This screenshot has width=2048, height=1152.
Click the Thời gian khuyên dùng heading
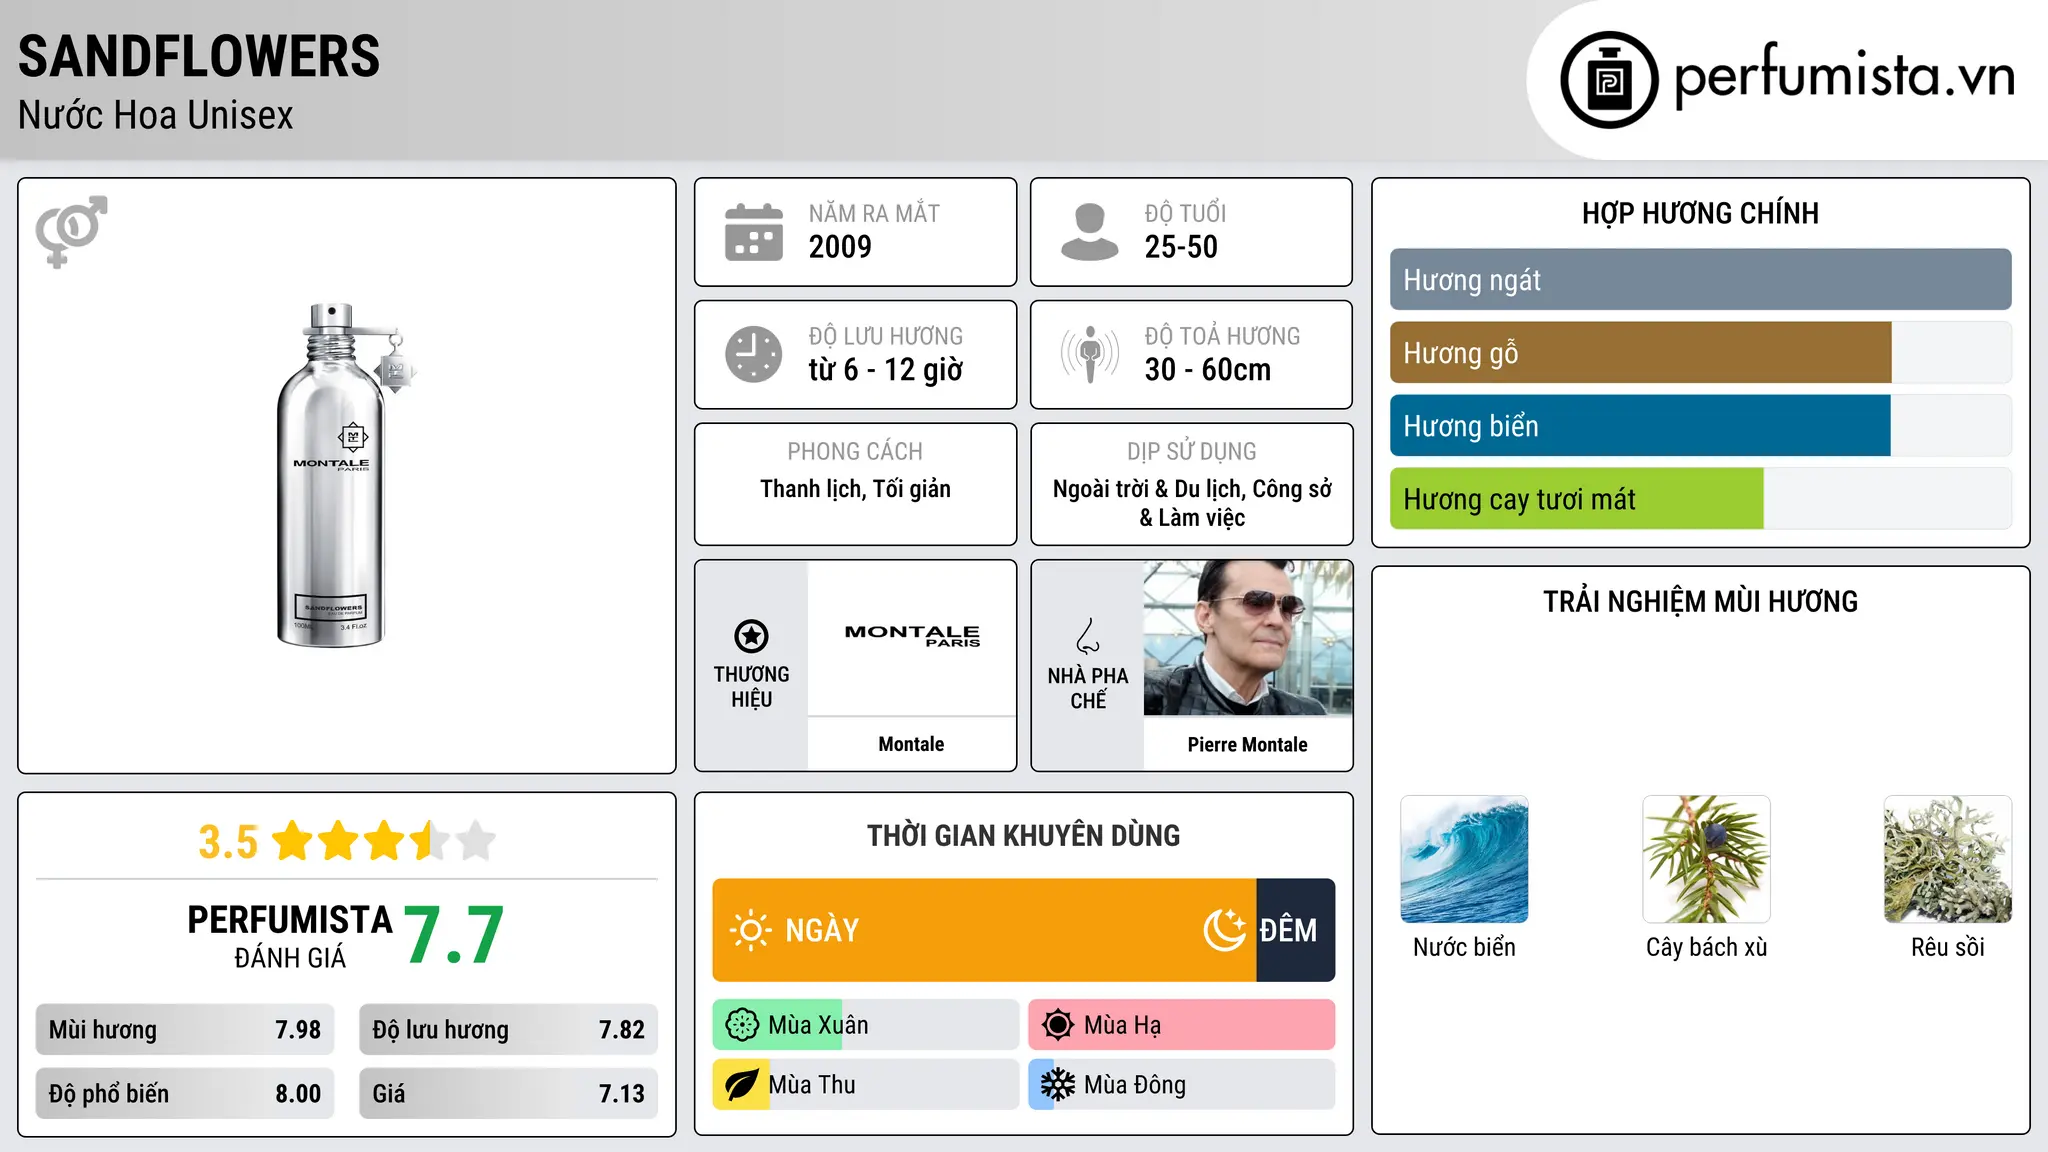point(1023,835)
